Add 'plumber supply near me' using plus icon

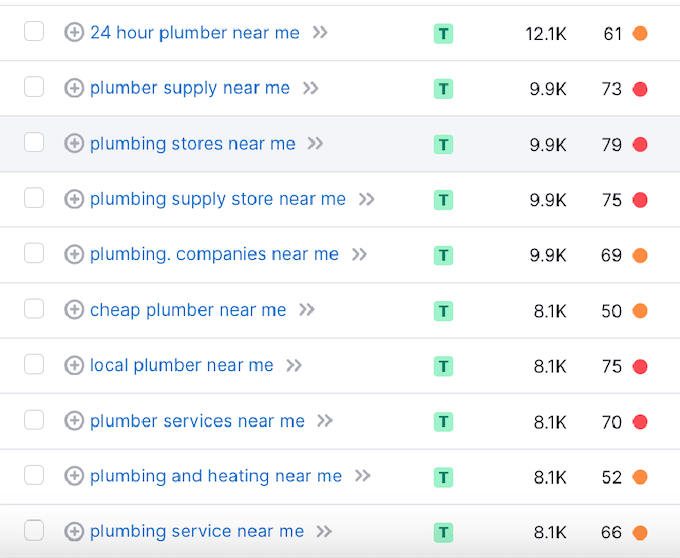[74, 88]
